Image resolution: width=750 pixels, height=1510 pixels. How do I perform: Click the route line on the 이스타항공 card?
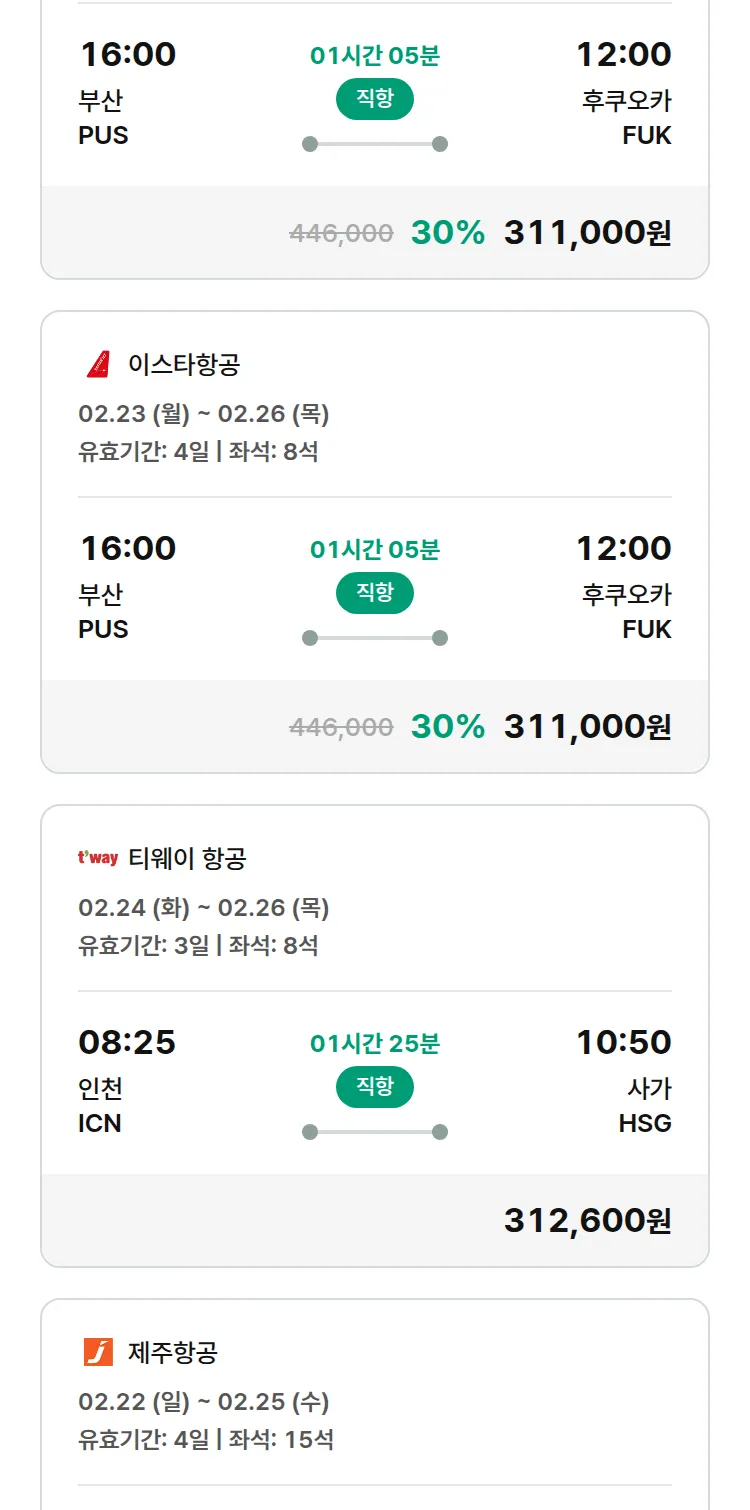pos(375,638)
